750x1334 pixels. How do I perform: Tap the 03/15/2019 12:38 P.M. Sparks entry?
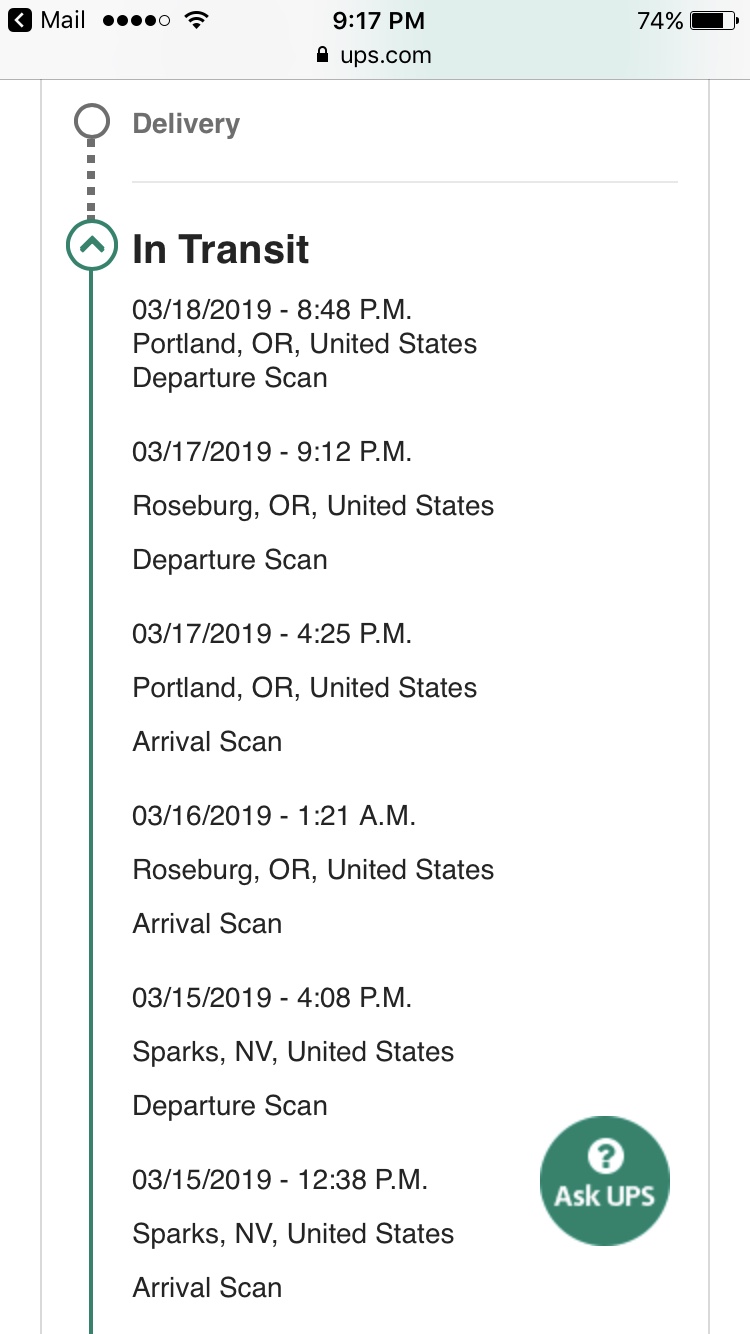pos(293,1233)
